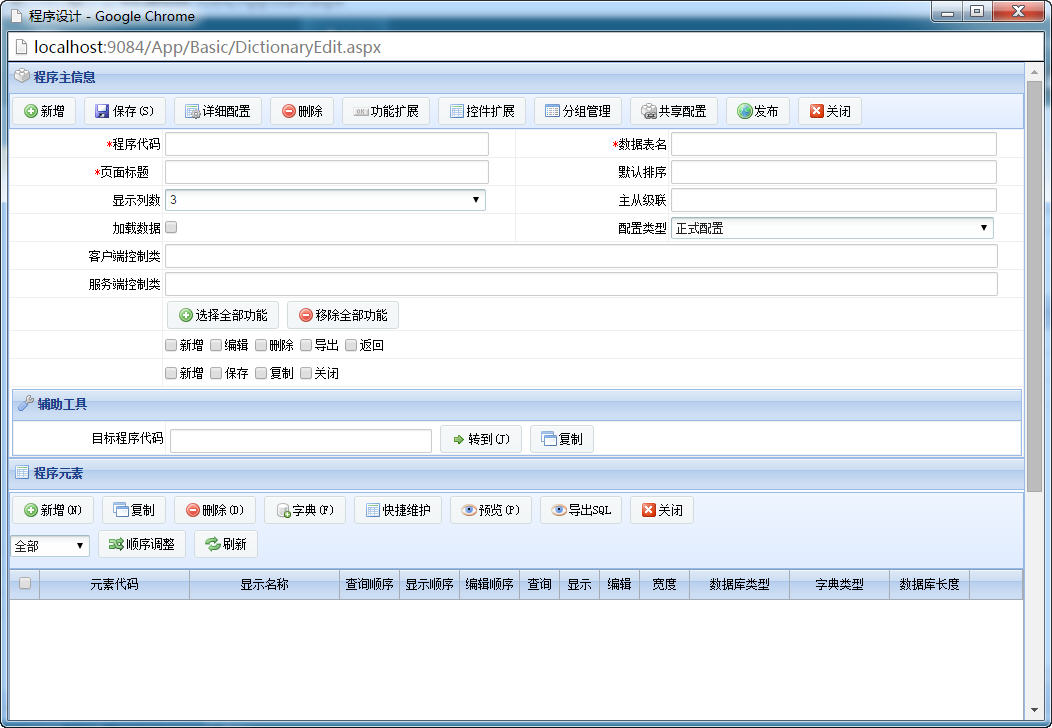Open 详细配置 detailed configuration
The height and width of the screenshot is (728, 1052).
click(x=218, y=111)
